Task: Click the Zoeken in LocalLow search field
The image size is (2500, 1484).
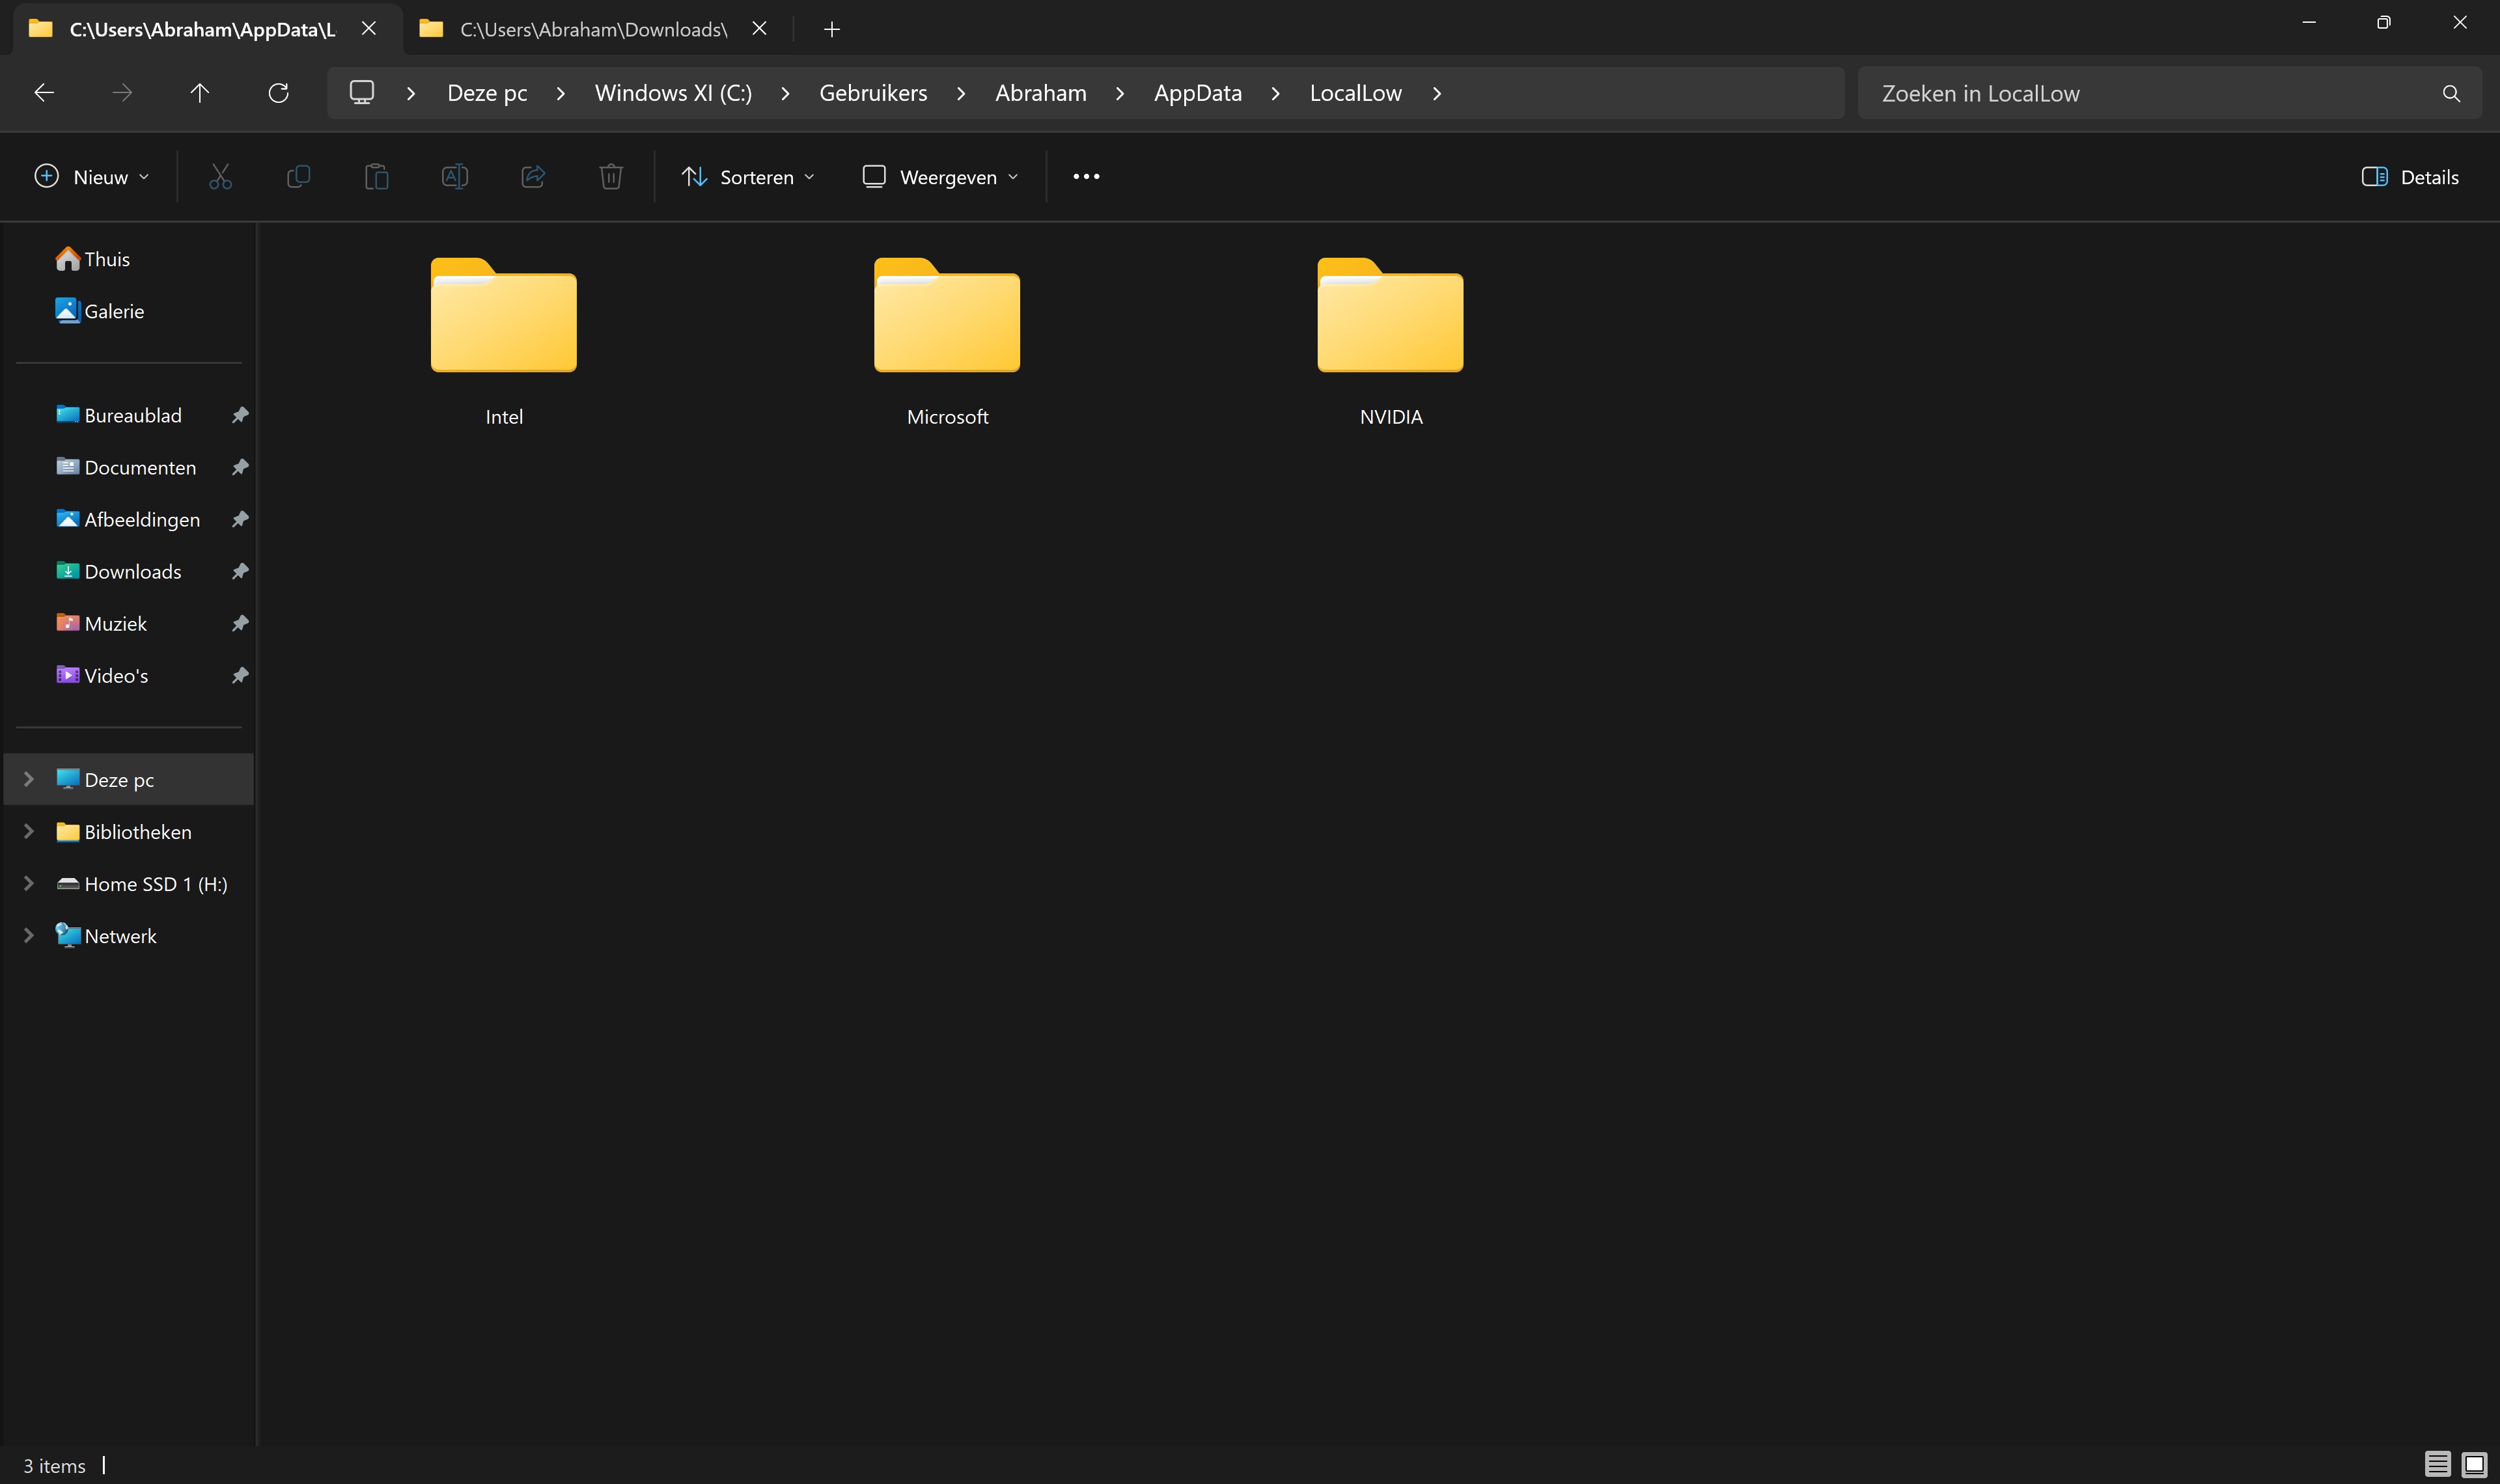Action: (2150, 93)
